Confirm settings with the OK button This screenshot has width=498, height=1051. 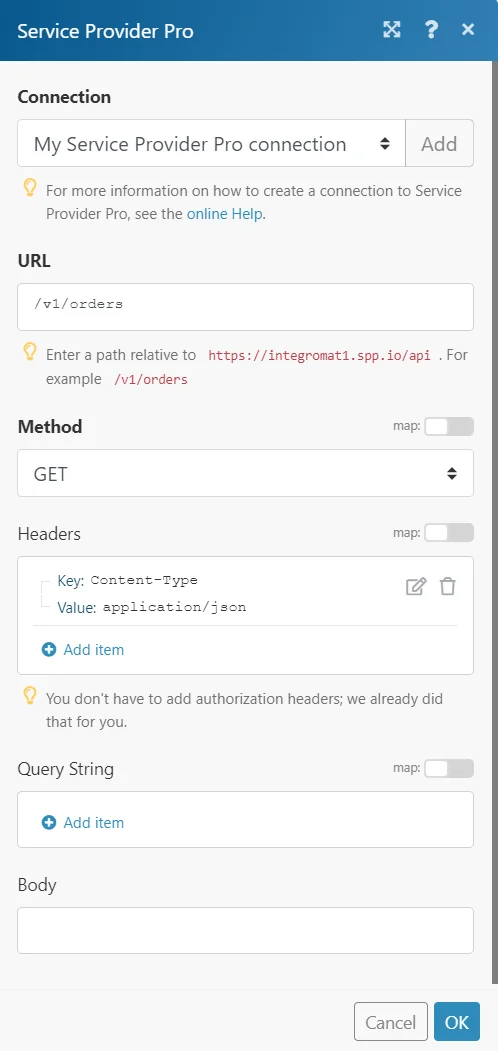click(x=457, y=1022)
